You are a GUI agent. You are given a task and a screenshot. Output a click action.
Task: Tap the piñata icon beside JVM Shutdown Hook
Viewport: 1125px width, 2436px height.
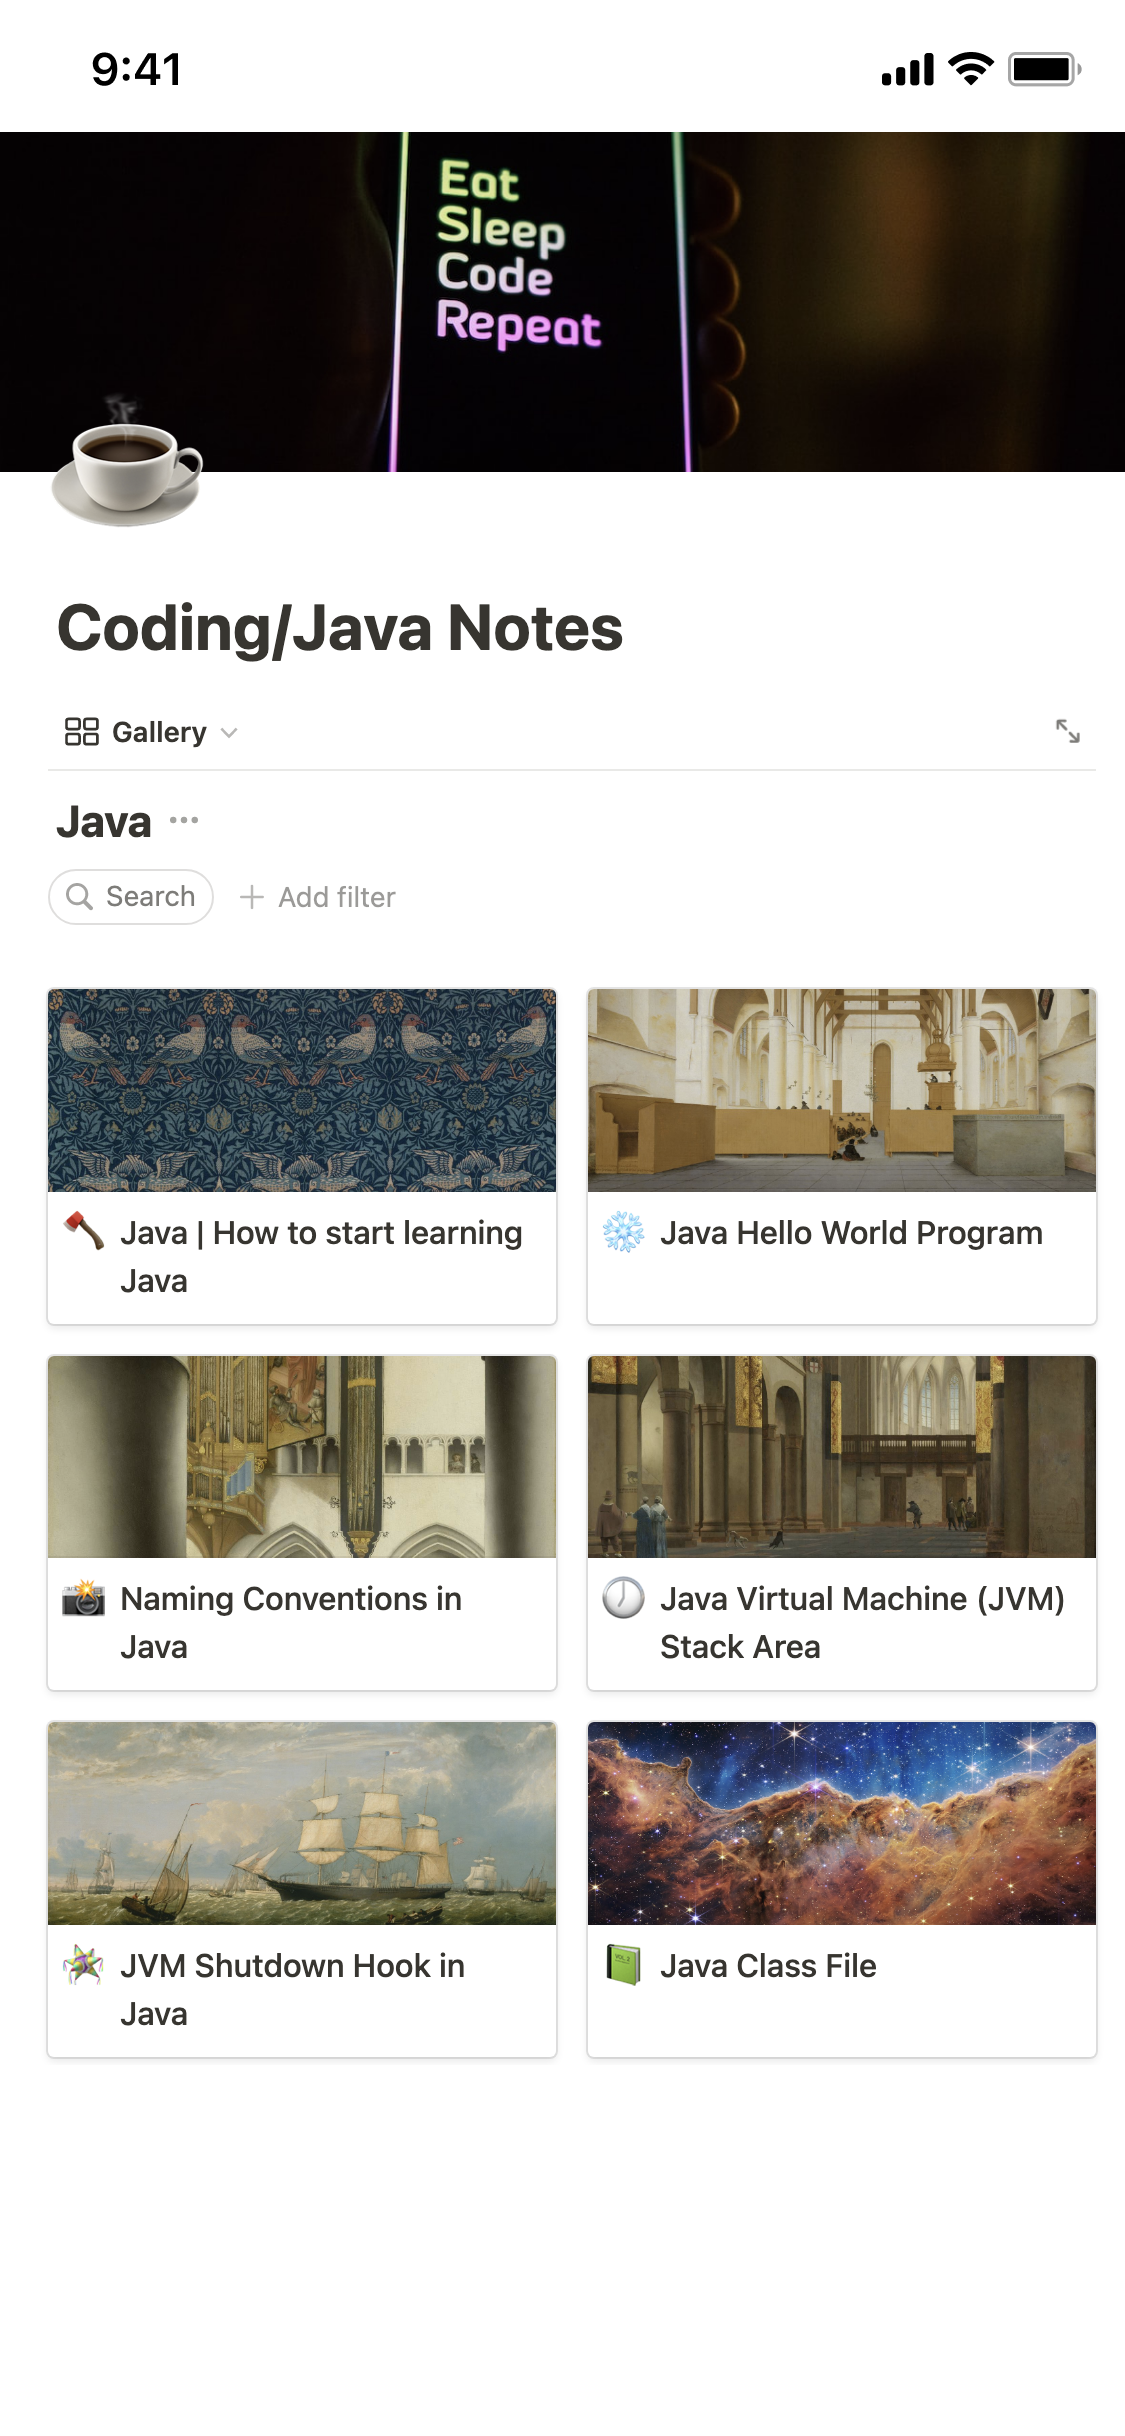(84, 1965)
